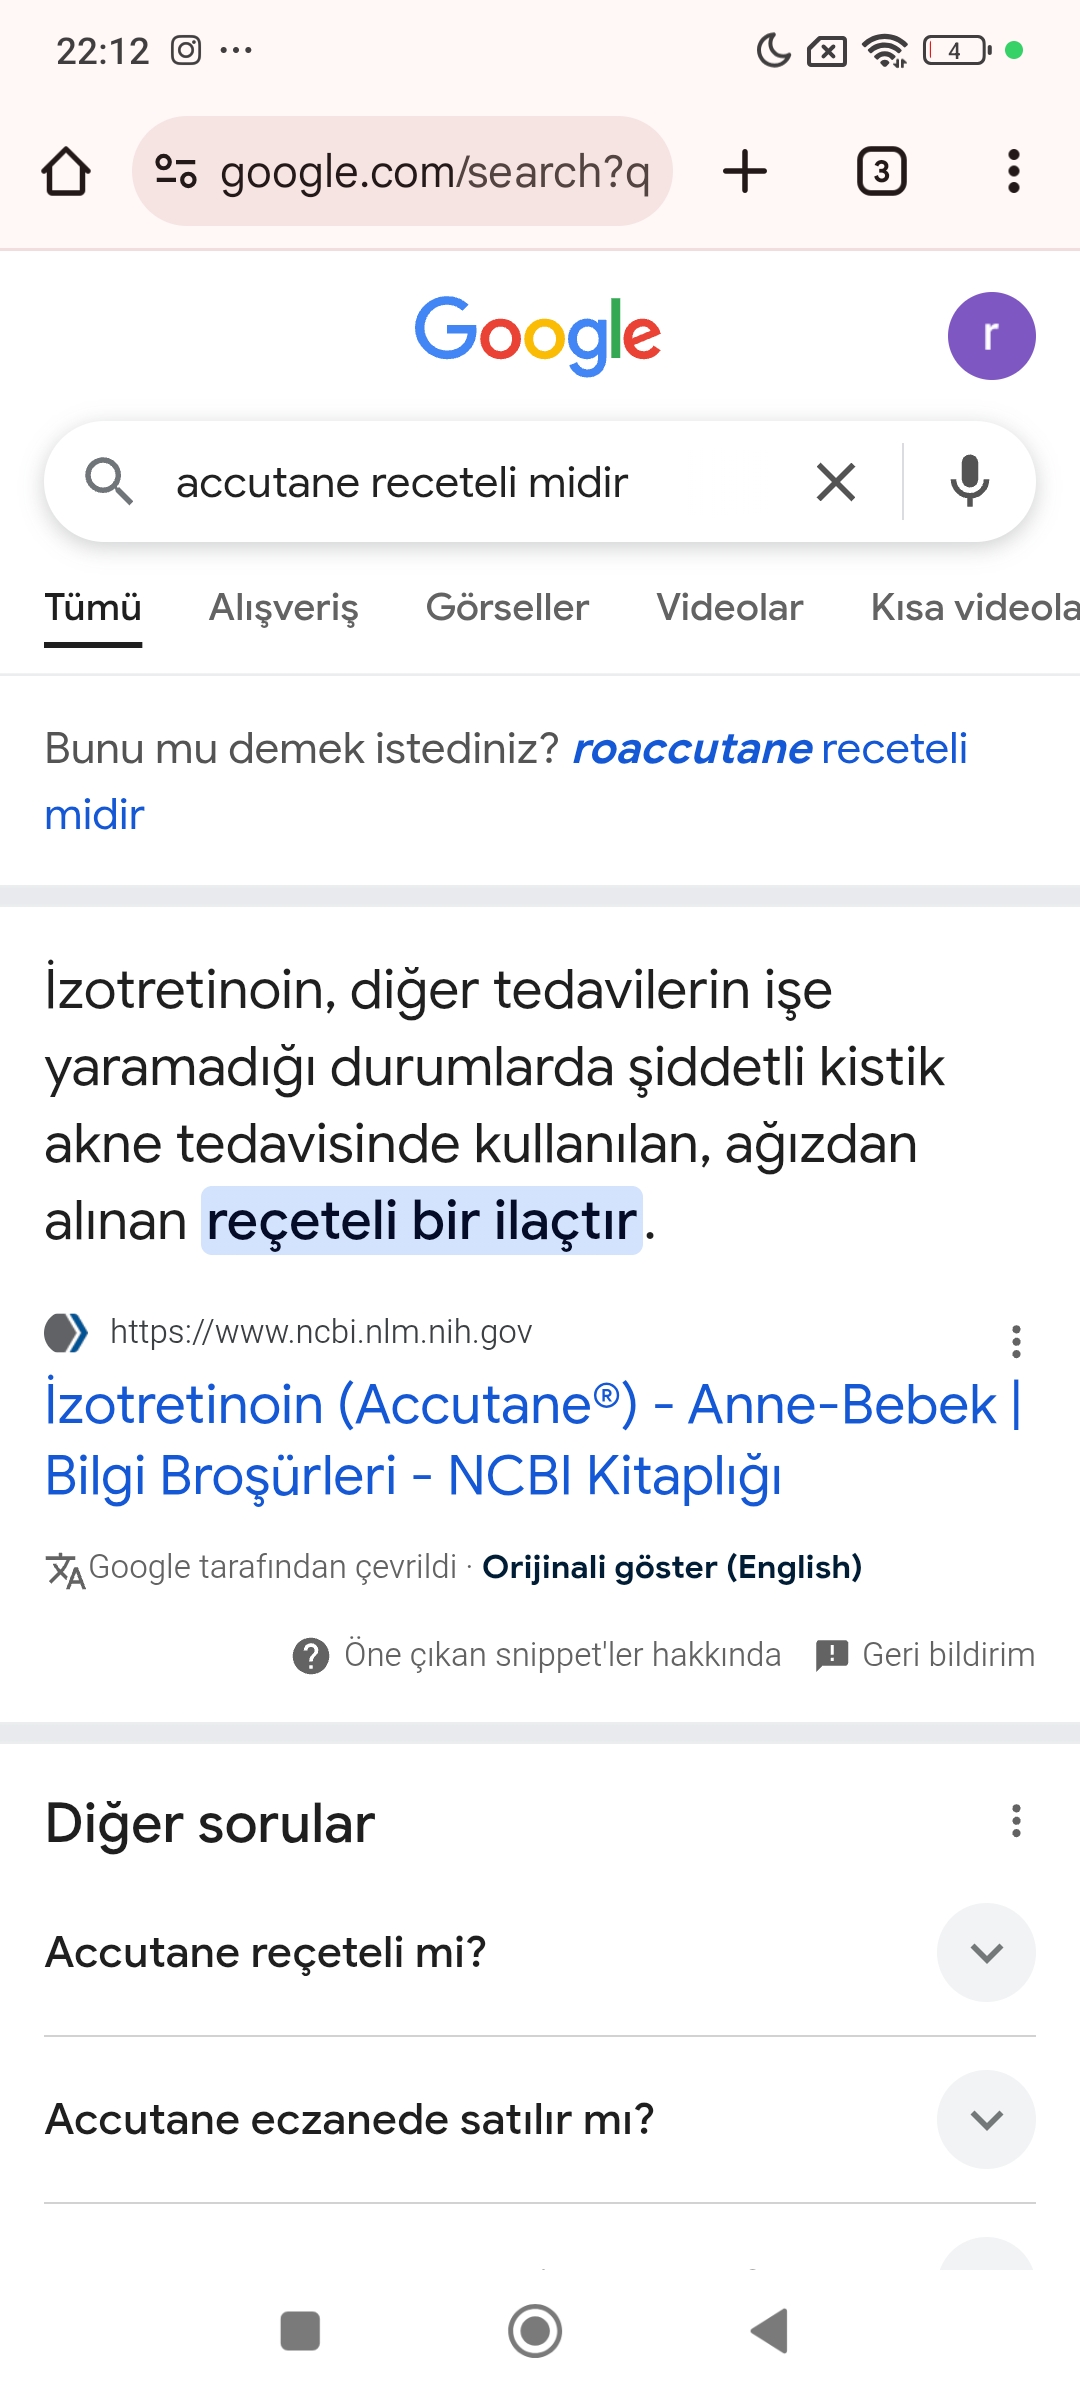Expand "Accutane reçeteli mi?" question
The height and width of the screenshot is (2400, 1080).
[x=986, y=1952]
